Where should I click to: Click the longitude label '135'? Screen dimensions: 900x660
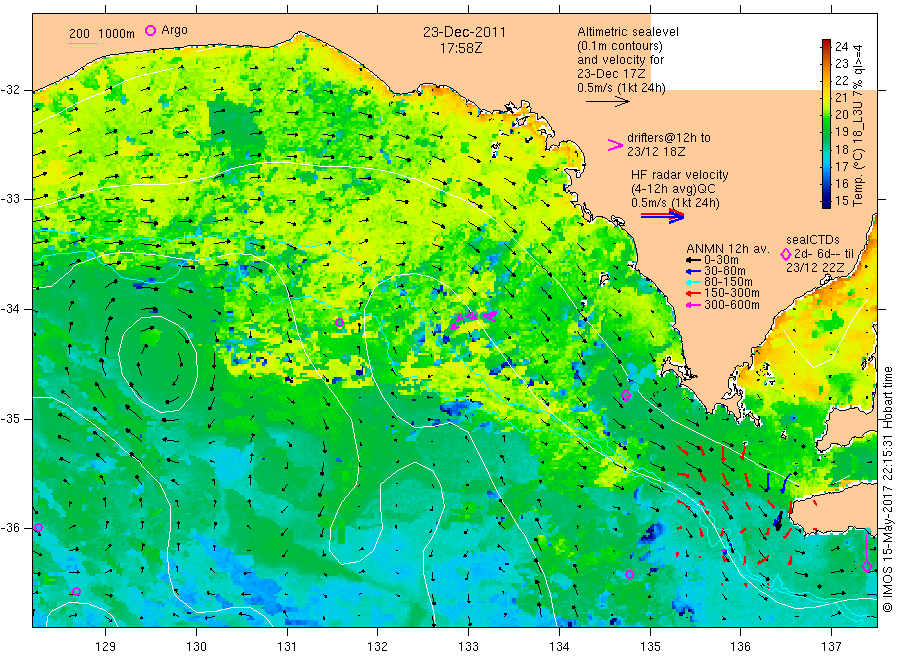pyautogui.click(x=650, y=647)
